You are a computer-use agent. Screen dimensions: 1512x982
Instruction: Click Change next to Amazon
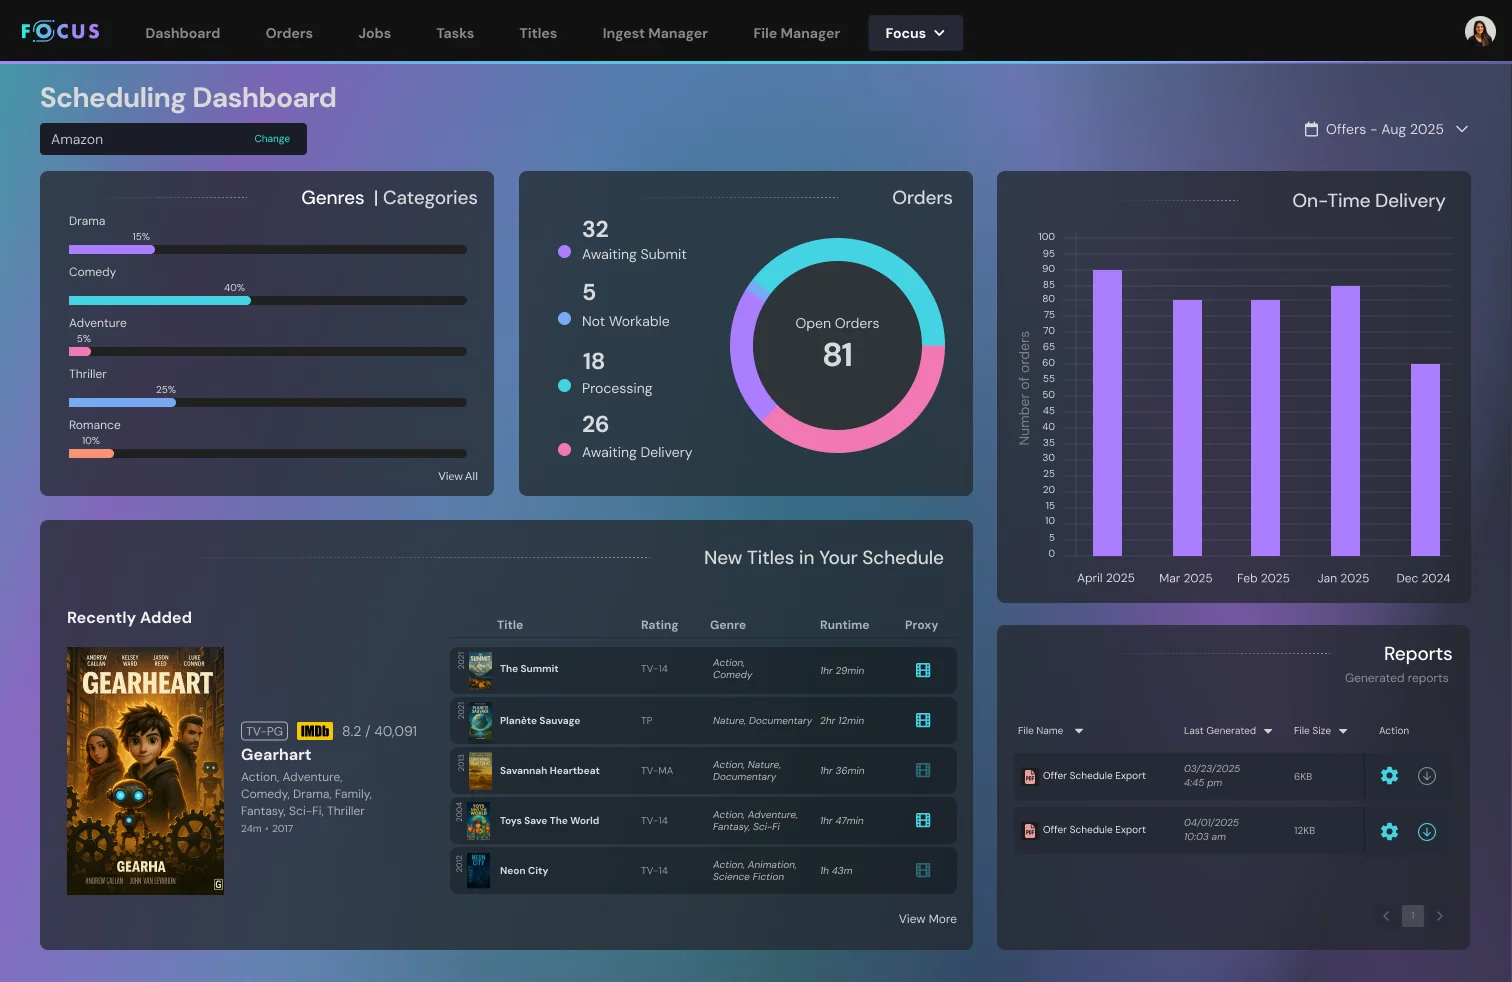click(x=272, y=139)
